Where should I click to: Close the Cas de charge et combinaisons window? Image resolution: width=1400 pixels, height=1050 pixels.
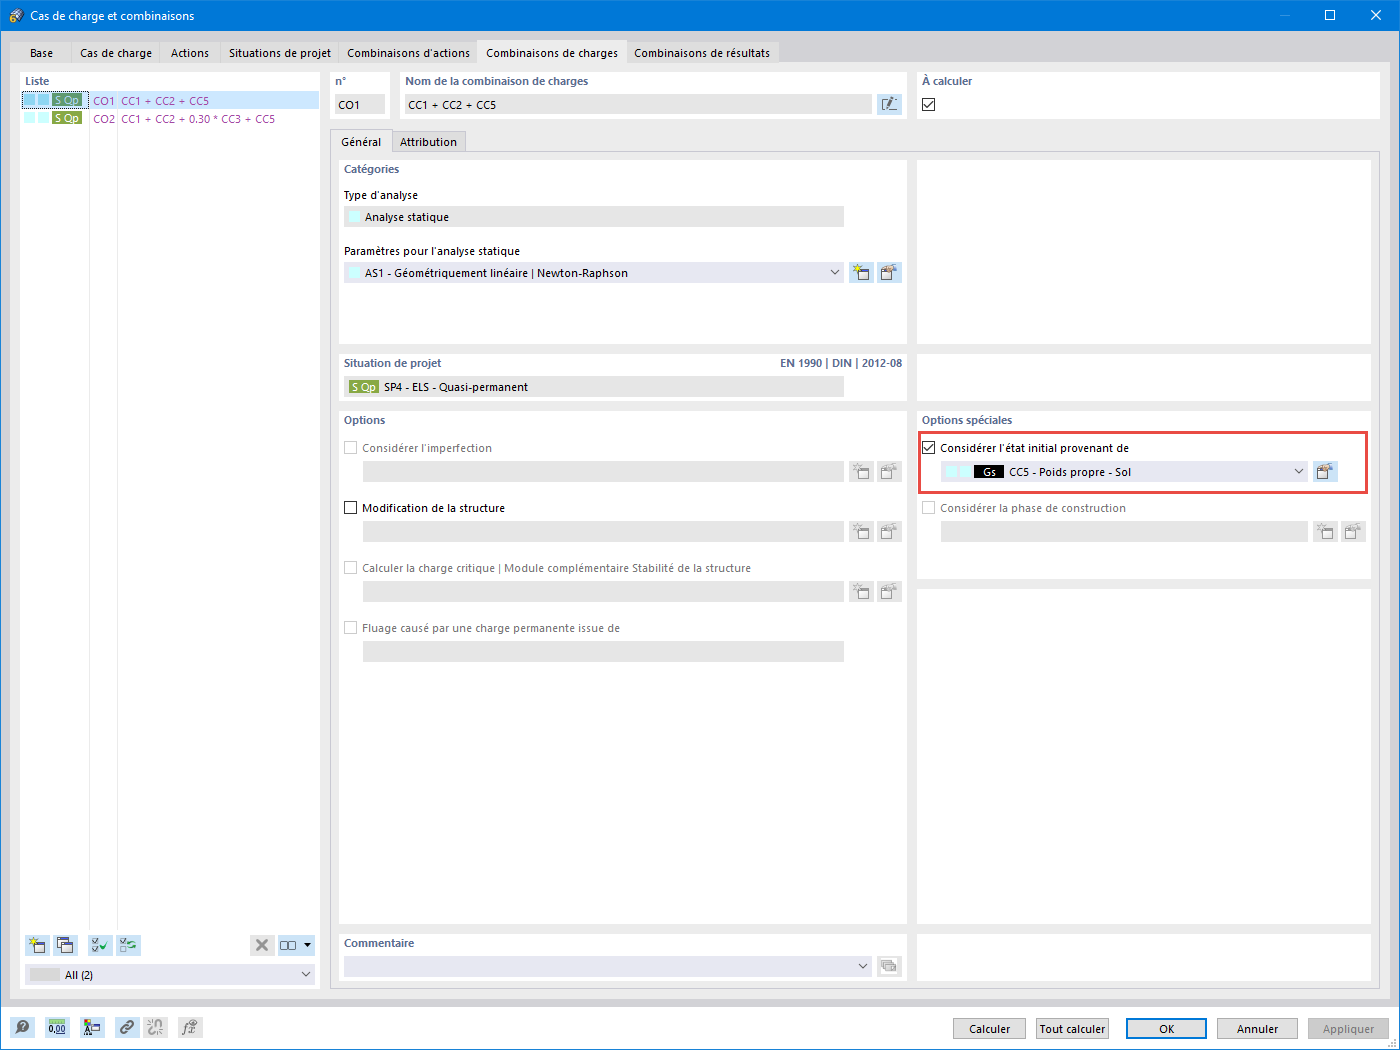pos(1376,15)
